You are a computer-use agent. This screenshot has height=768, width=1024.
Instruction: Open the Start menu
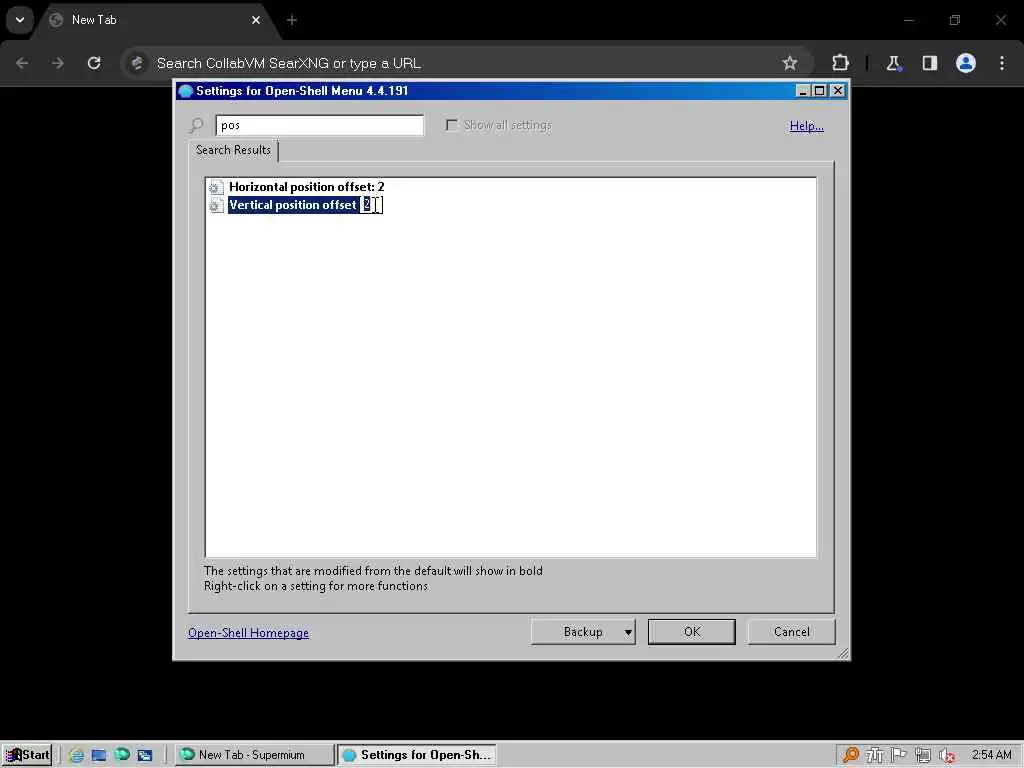click(x=27, y=755)
